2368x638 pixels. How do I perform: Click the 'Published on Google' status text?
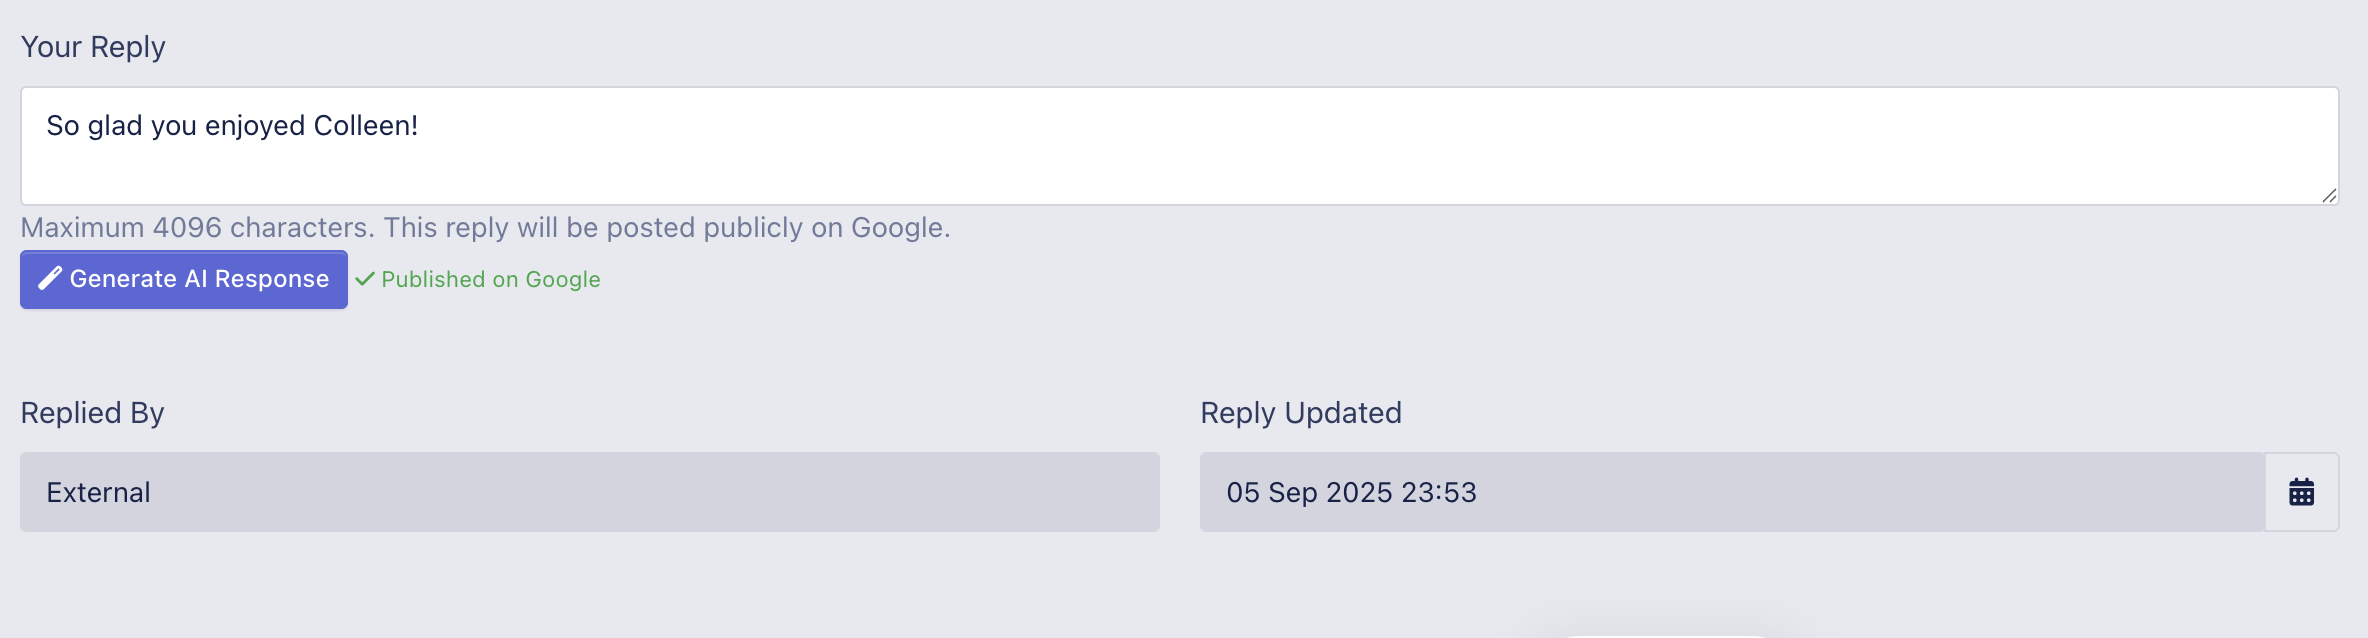click(x=490, y=279)
